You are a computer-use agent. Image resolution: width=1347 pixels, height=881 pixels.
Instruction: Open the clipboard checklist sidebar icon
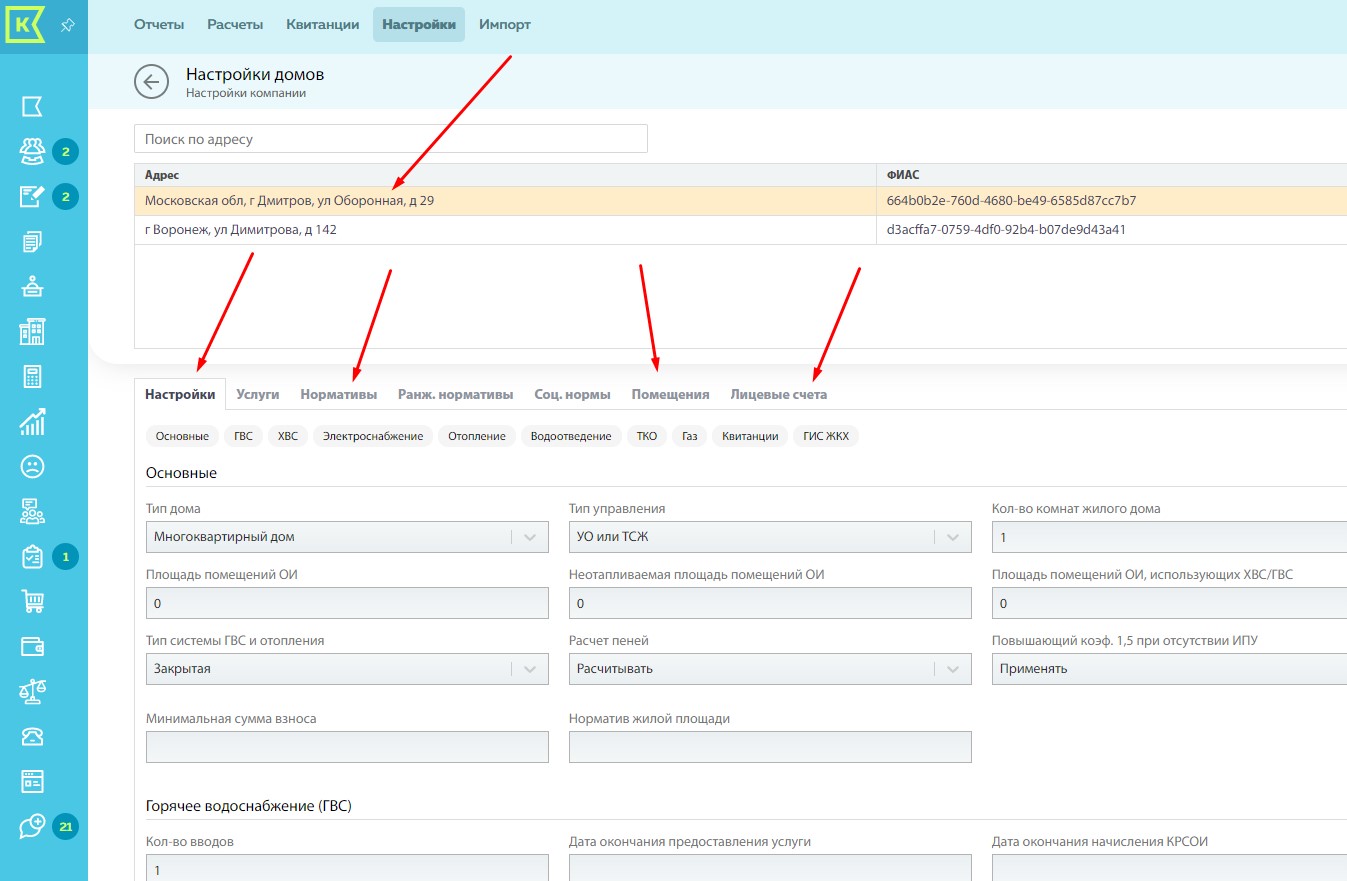pyautogui.click(x=32, y=556)
